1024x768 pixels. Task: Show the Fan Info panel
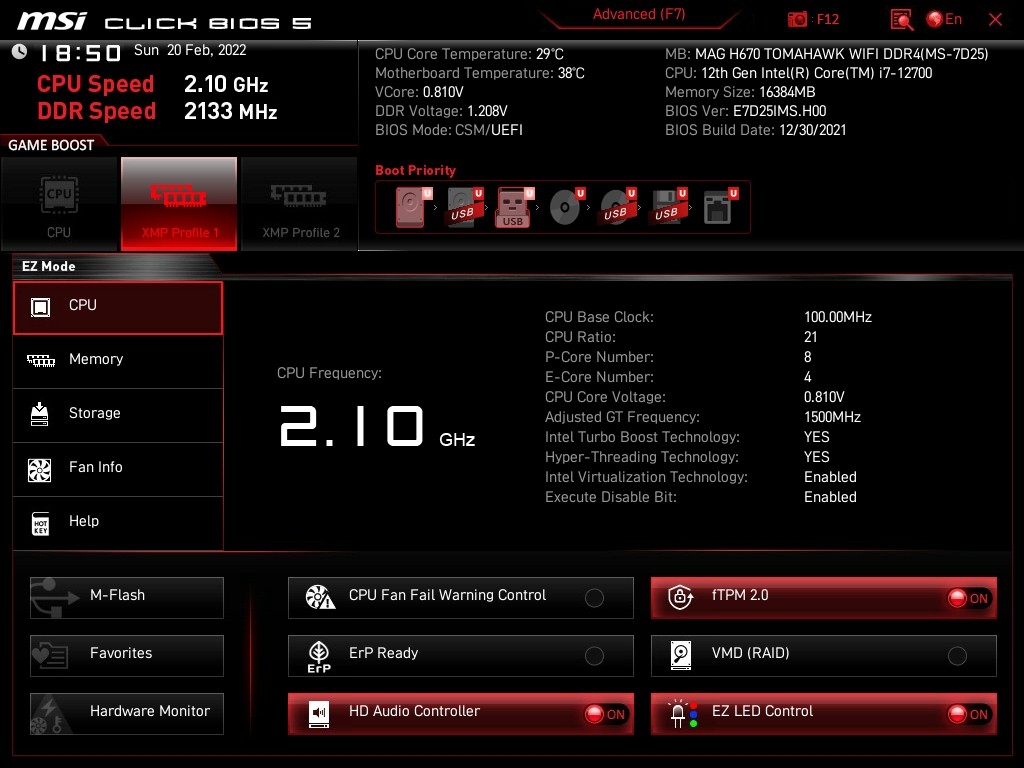point(118,468)
